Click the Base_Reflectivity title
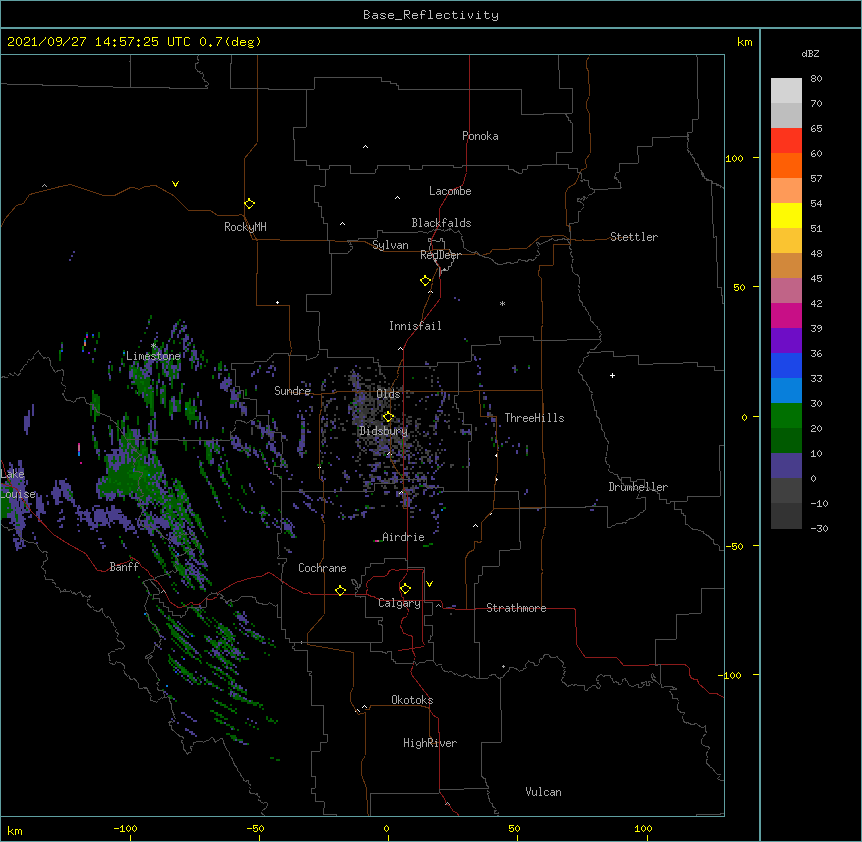Screen dimensions: 862x842 coord(431,15)
